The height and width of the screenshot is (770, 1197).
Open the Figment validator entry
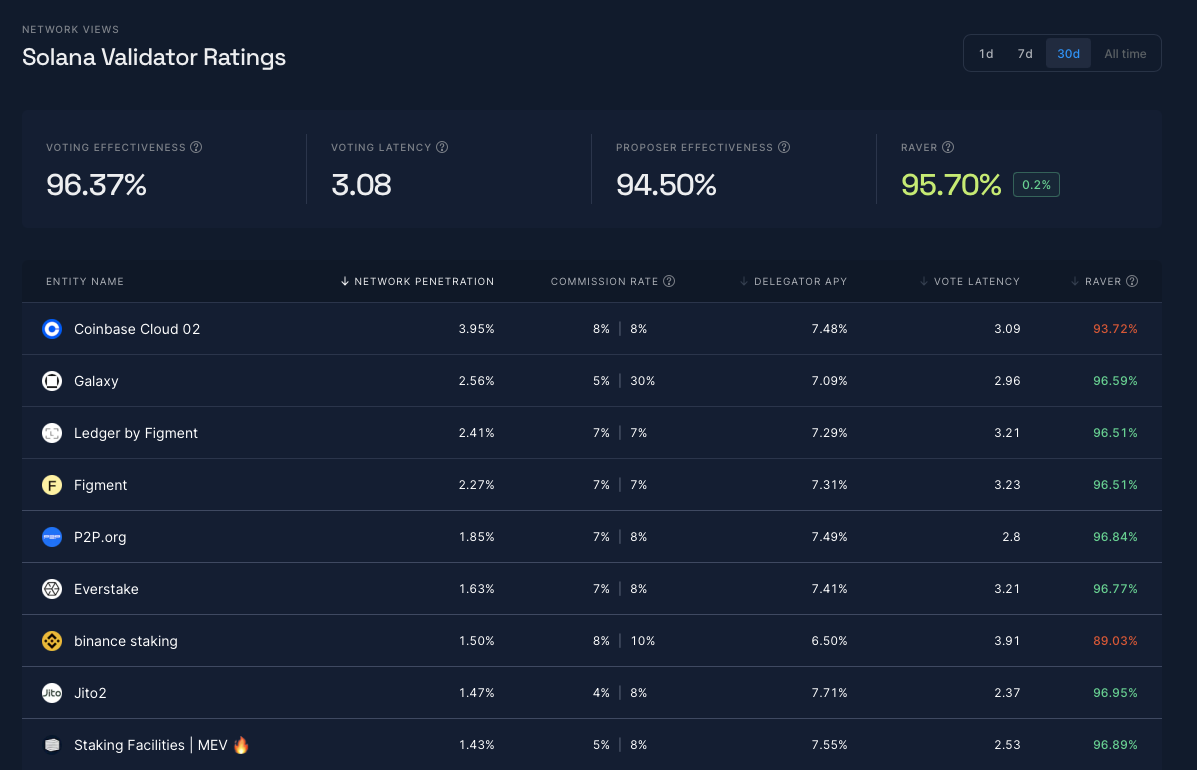[x=101, y=485]
